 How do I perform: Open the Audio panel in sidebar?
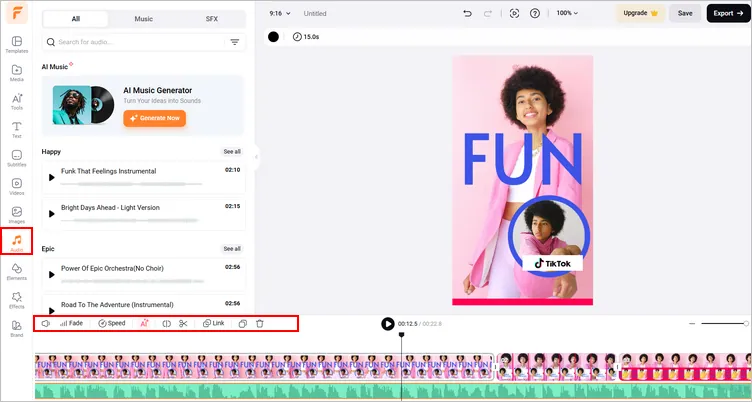pos(17,242)
